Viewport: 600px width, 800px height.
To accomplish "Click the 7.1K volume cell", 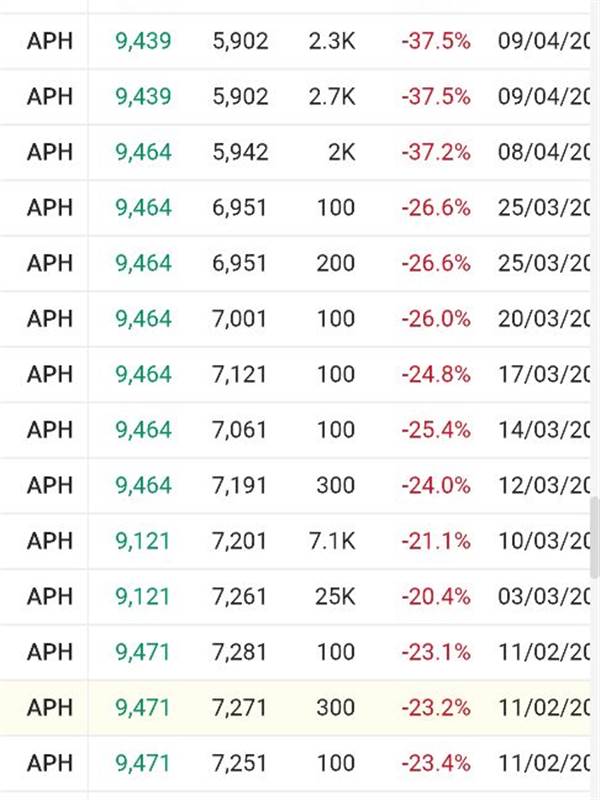I will point(333,541).
